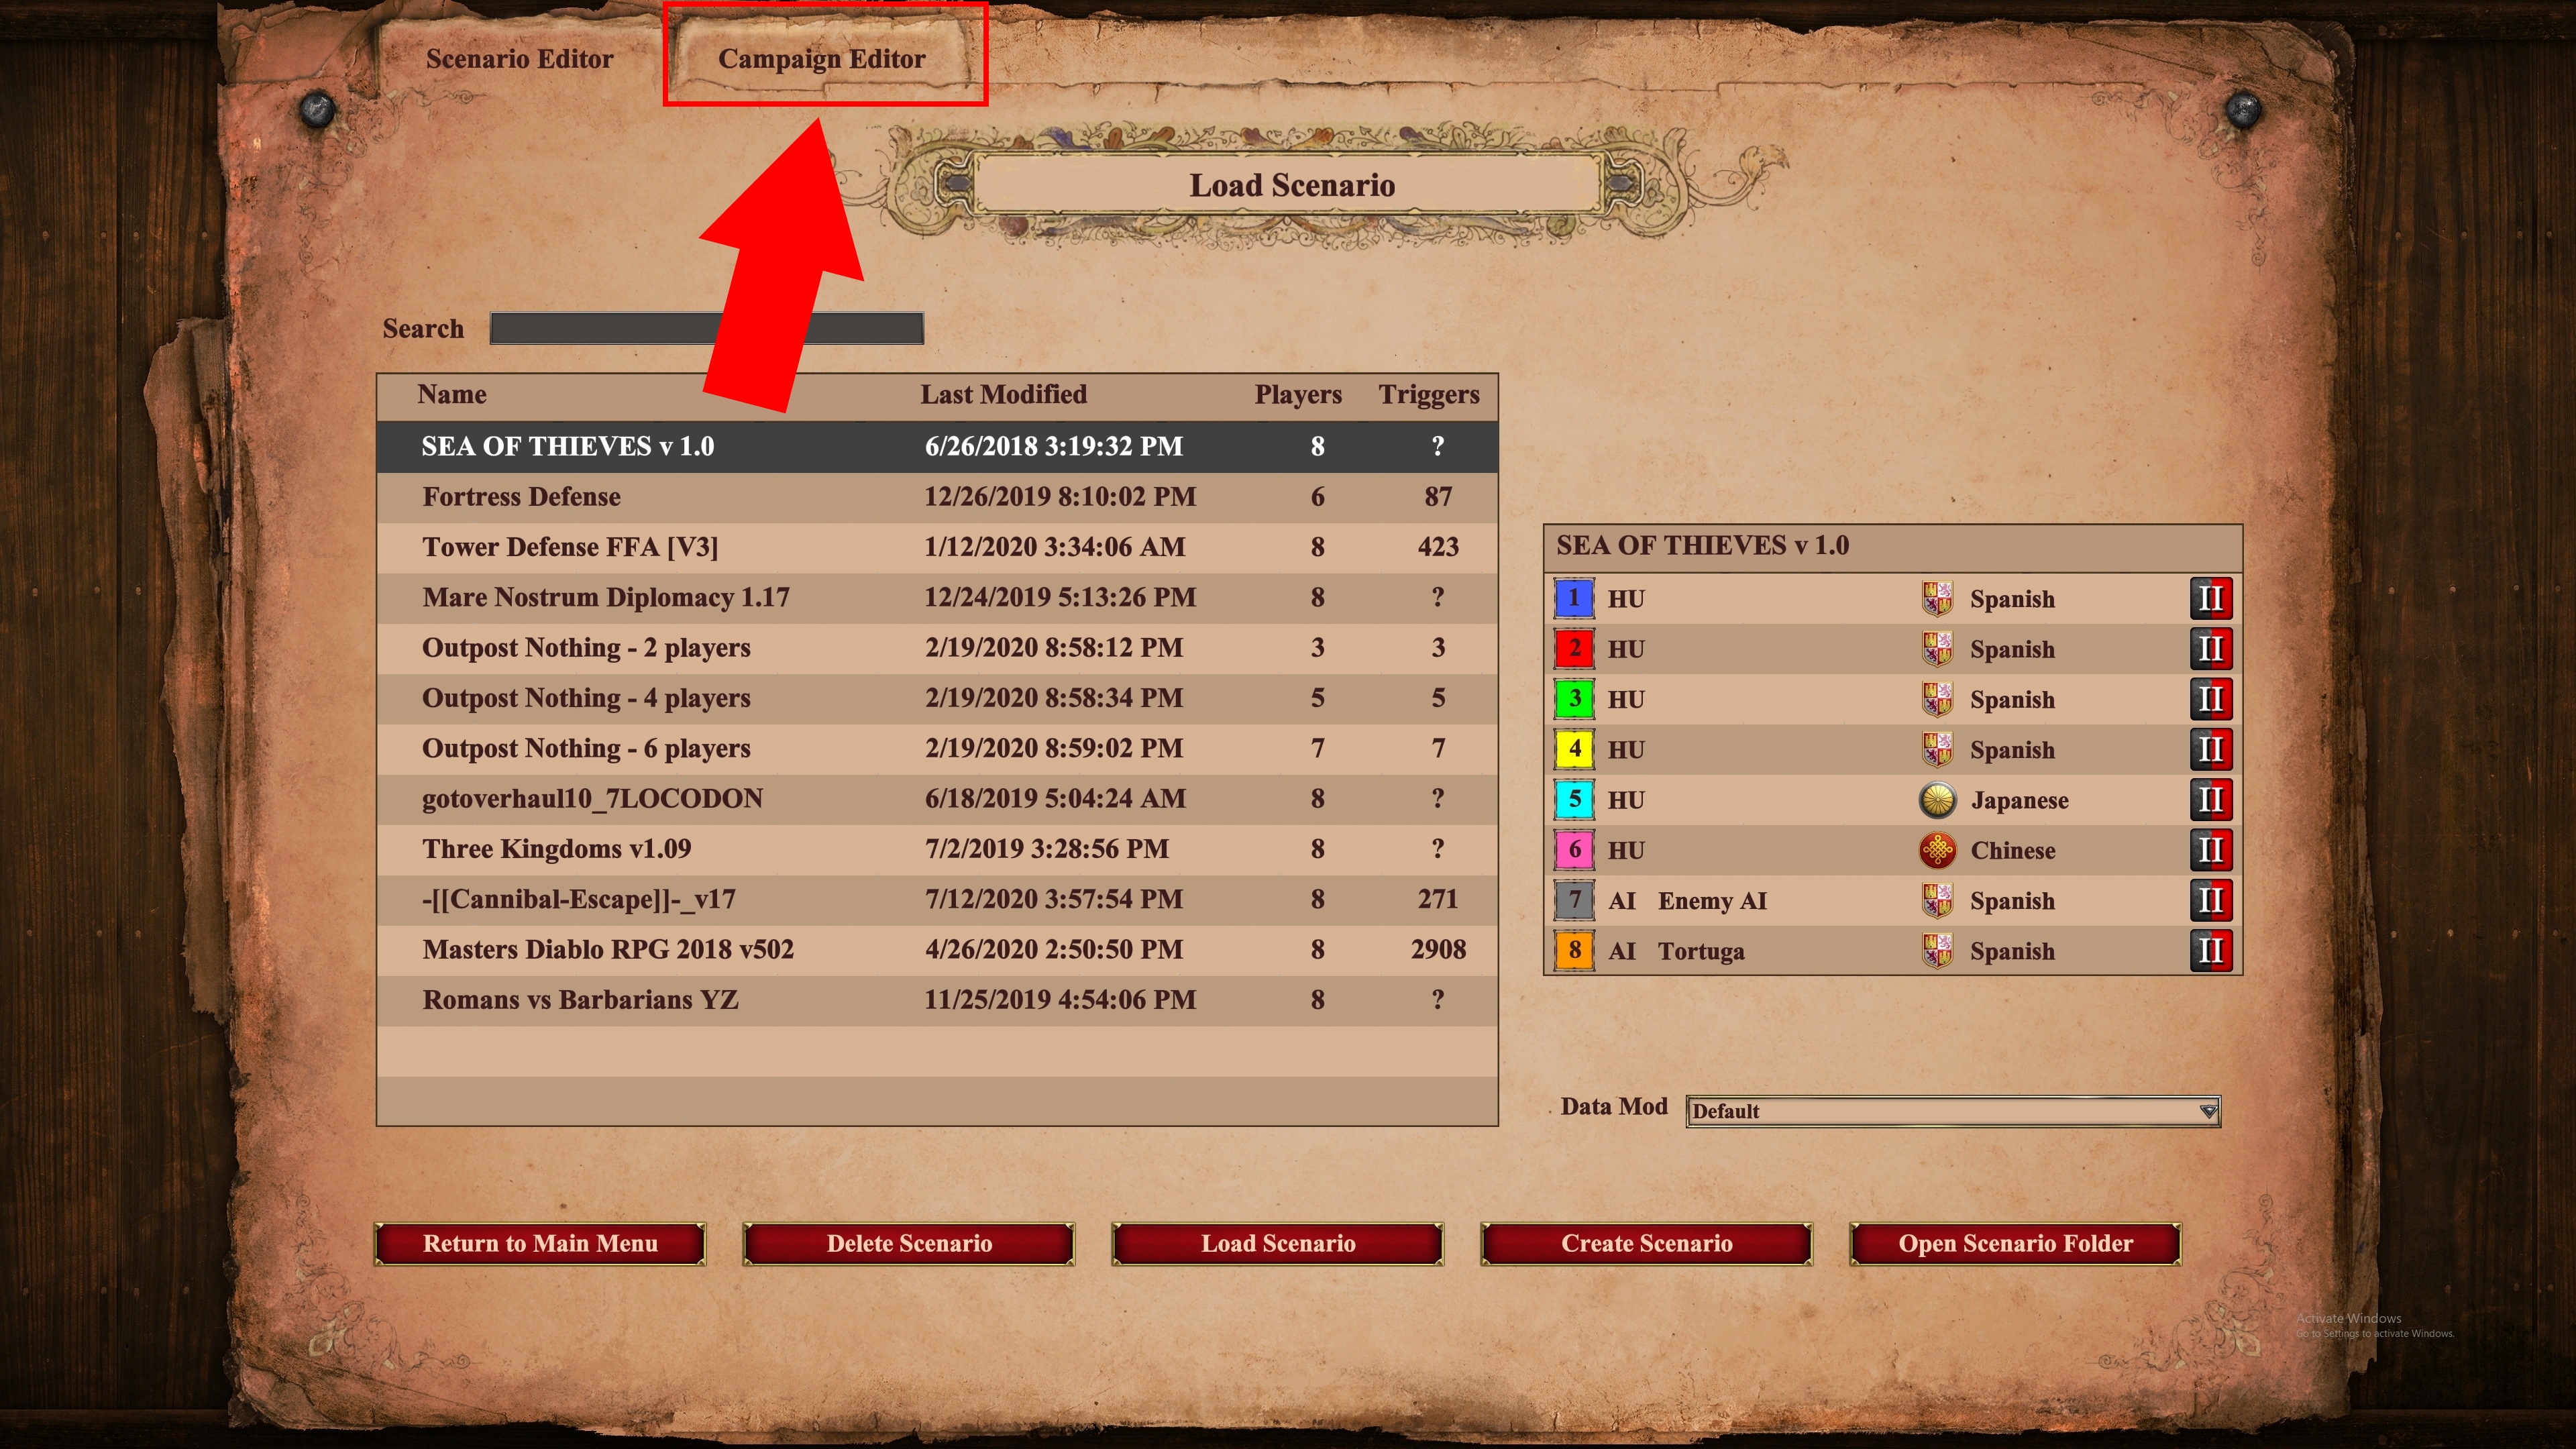Open the Data Mod dropdown
2576x1449 pixels.
pyautogui.click(x=1952, y=1111)
